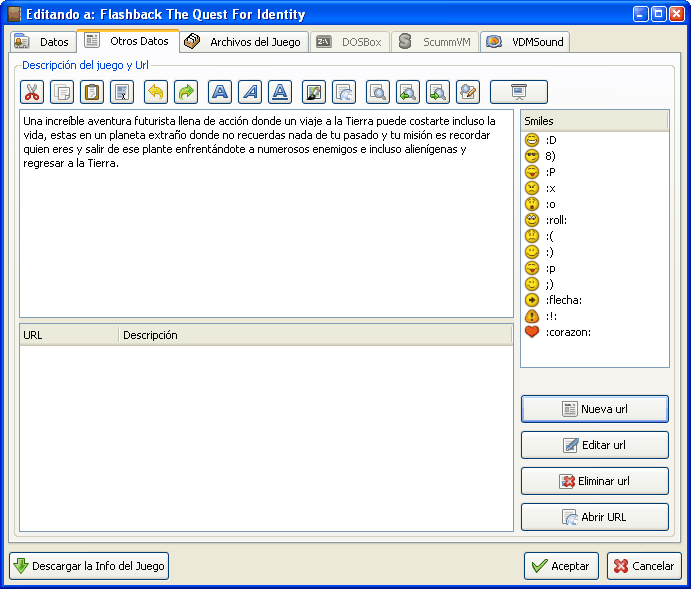The image size is (691, 589).
Task: Click the Editar url button
Action: (x=594, y=445)
